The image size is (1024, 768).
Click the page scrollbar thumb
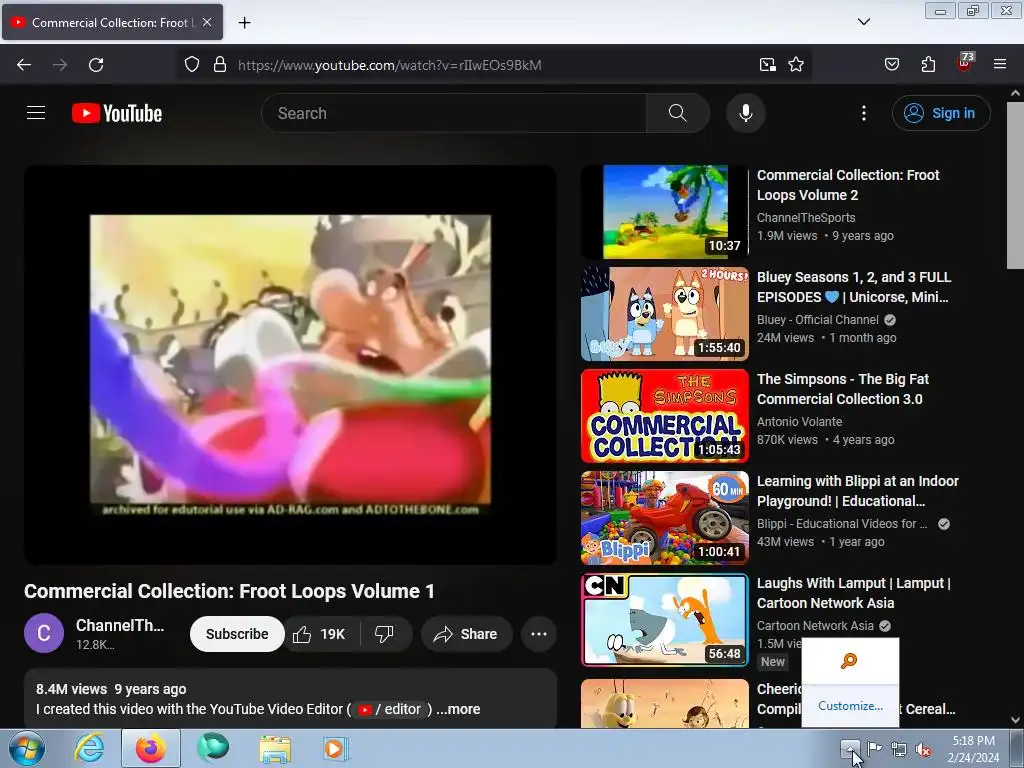click(x=1016, y=185)
